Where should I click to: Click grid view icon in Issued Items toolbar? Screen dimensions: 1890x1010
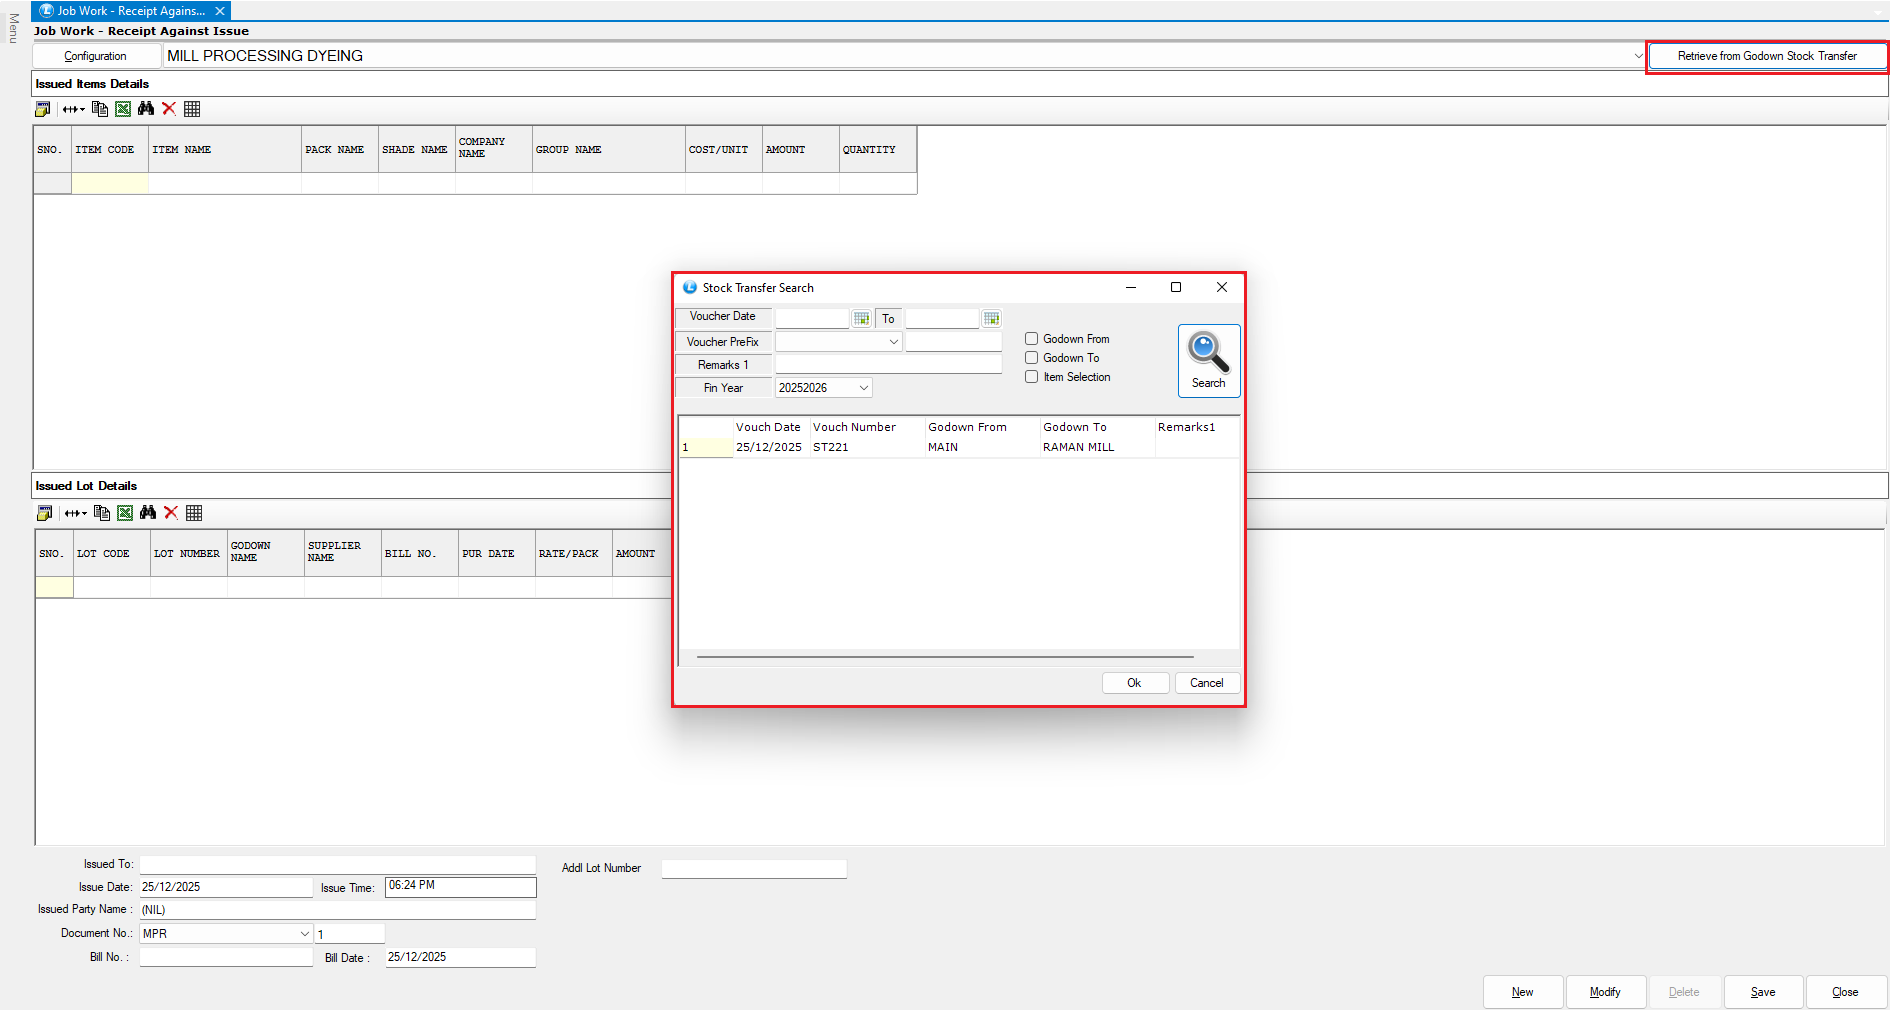pos(192,109)
